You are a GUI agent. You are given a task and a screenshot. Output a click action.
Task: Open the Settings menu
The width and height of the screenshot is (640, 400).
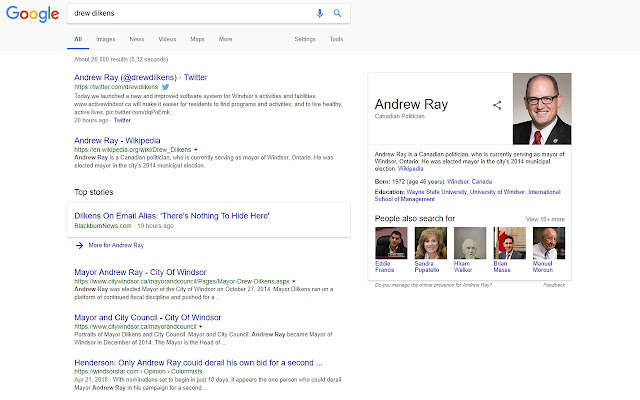click(305, 39)
